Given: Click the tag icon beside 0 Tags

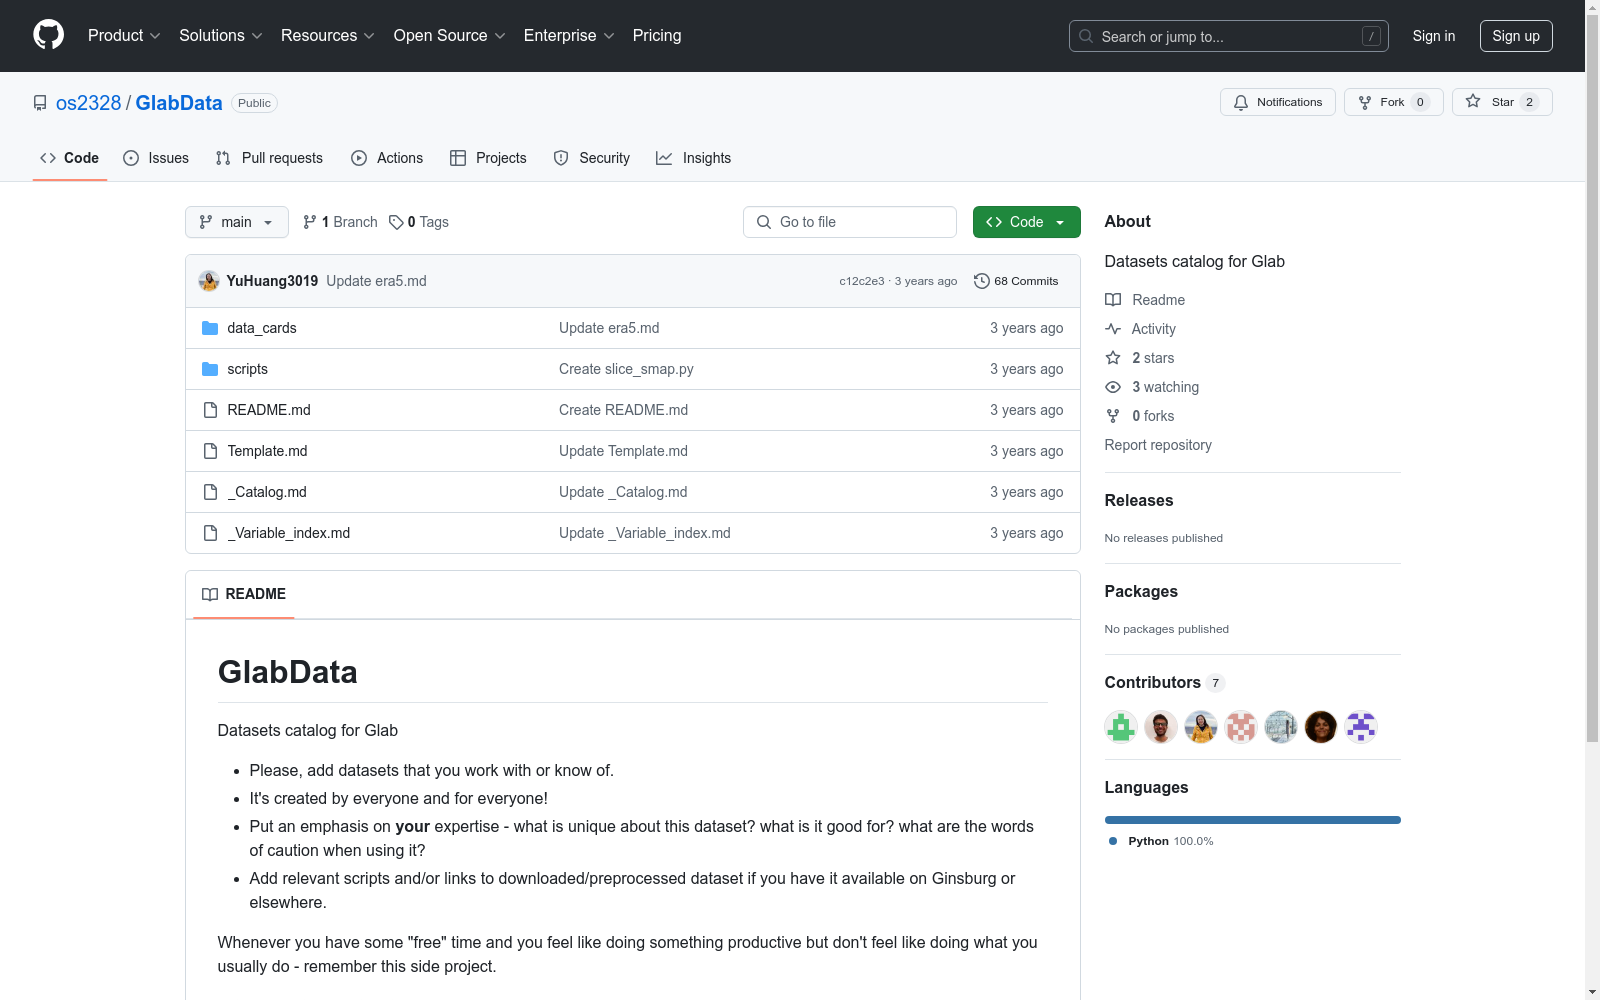Looking at the screenshot, I should pyautogui.click(x=396, y=222).
